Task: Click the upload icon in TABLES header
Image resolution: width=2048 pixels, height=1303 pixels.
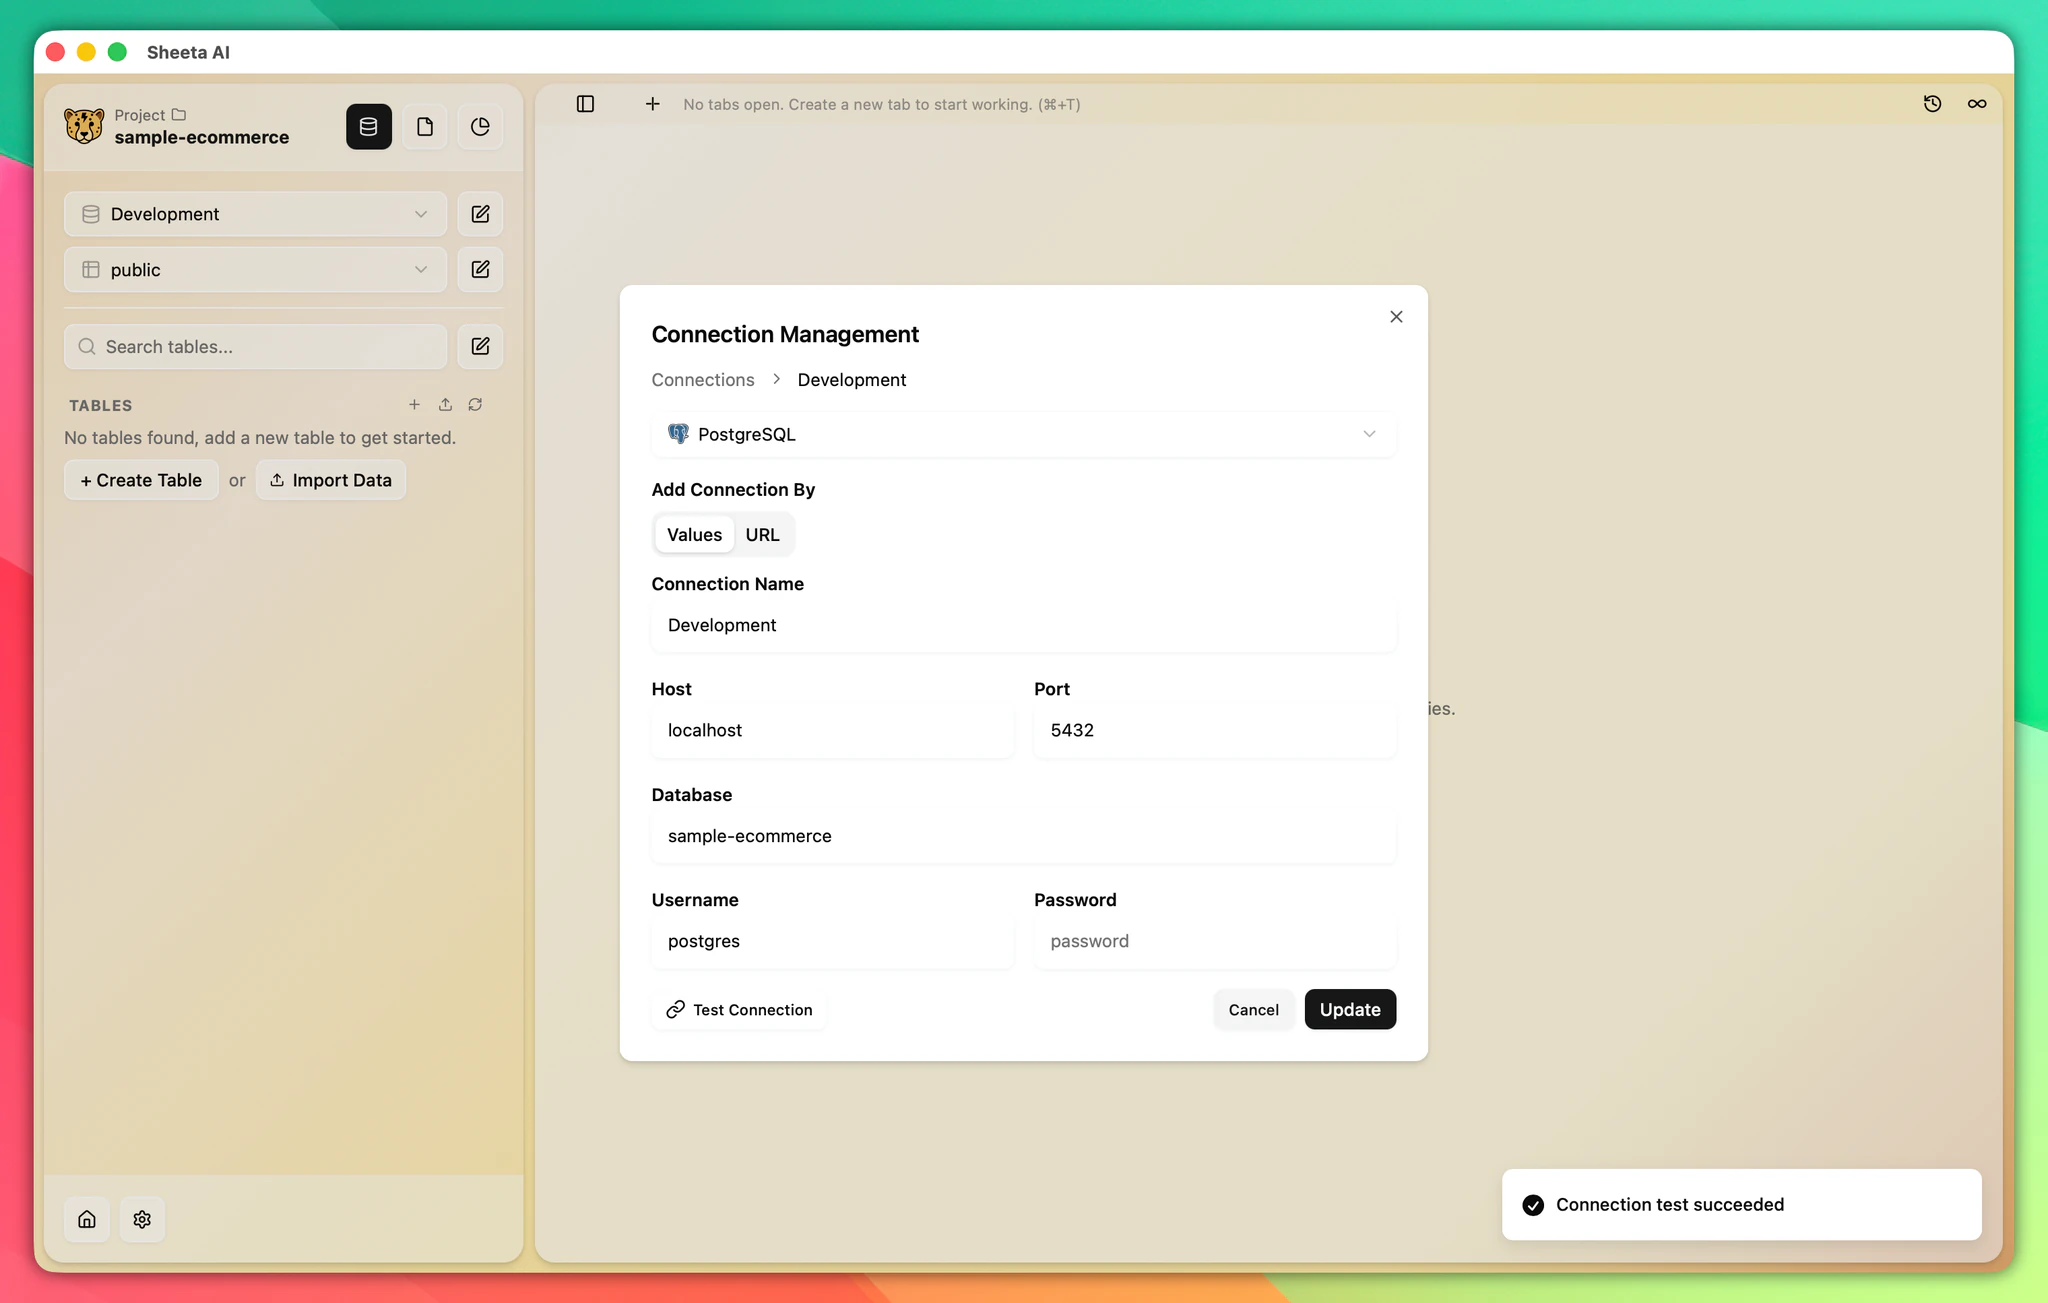Action: pos(445,405)
